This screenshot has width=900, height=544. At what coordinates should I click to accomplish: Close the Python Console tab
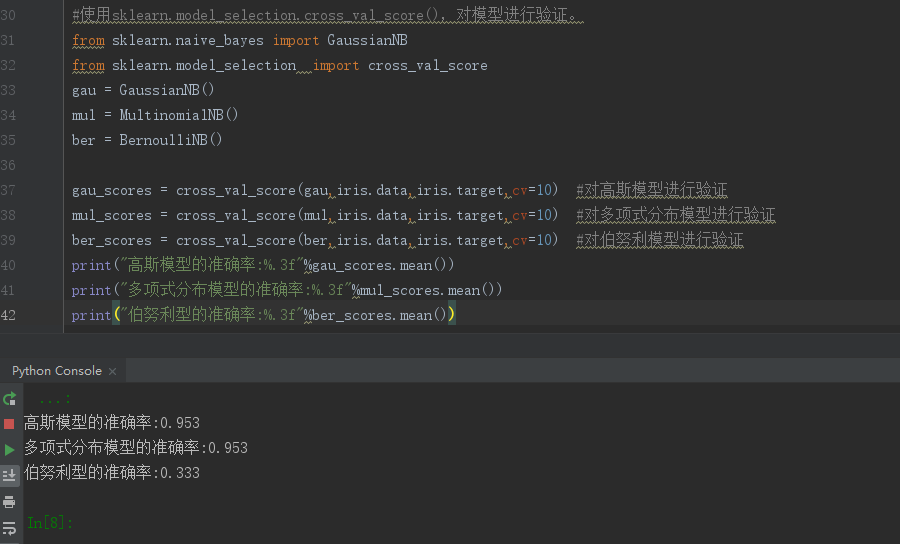[x=112, y=371]
